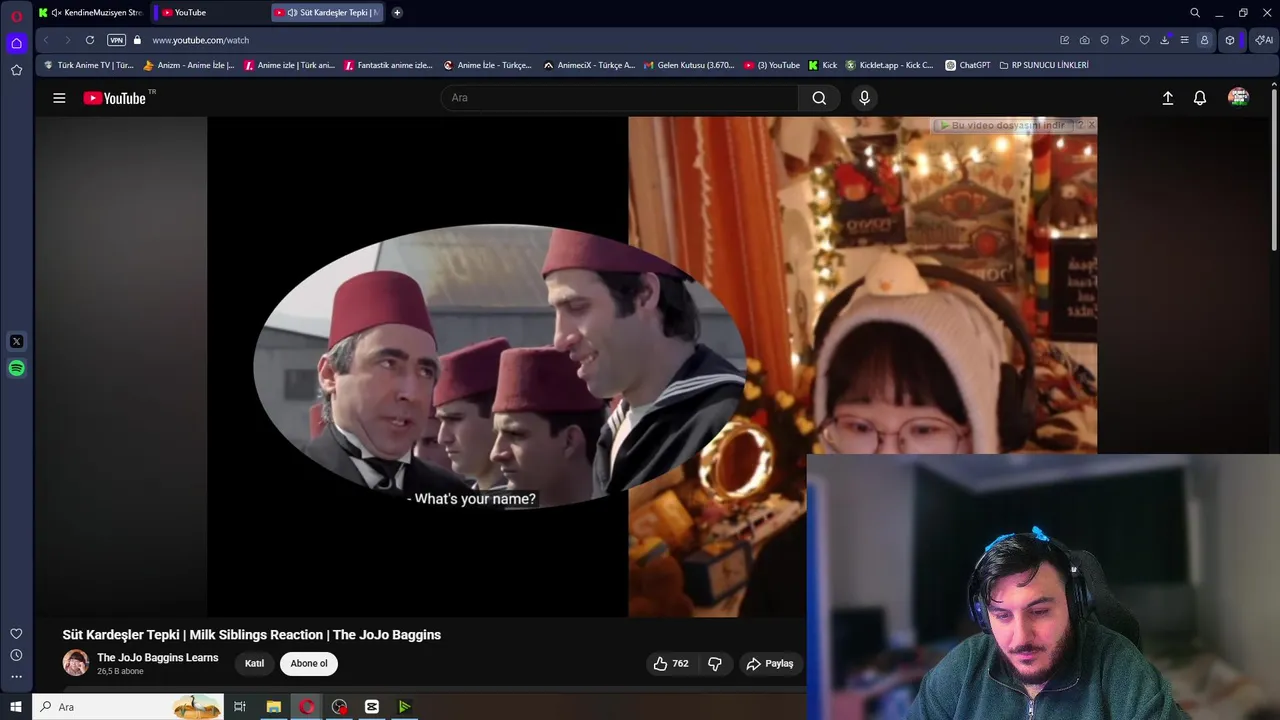Open Türk Anime TV bookmark
This screenshot has height=720, width=1280.
pyautogui.click(x=89, y=65)
